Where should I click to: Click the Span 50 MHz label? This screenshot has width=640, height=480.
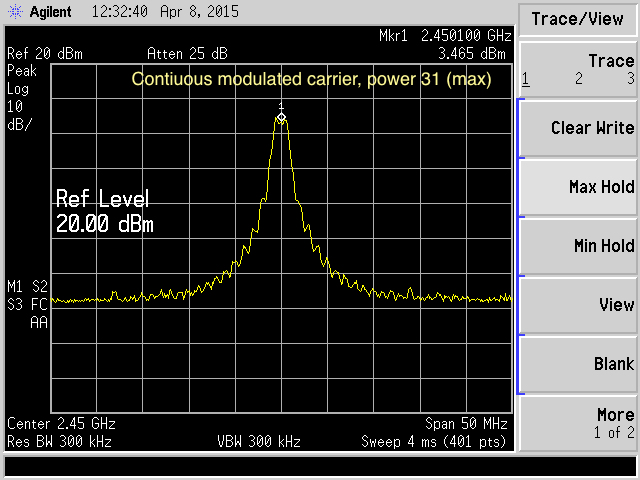coord(466,424)
